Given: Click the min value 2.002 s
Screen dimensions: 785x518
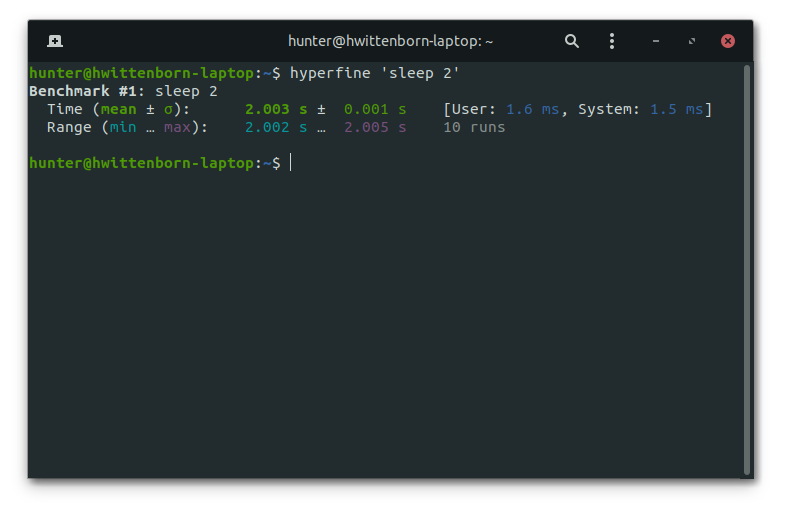Looking at the screenshot, I should [276, 127].
